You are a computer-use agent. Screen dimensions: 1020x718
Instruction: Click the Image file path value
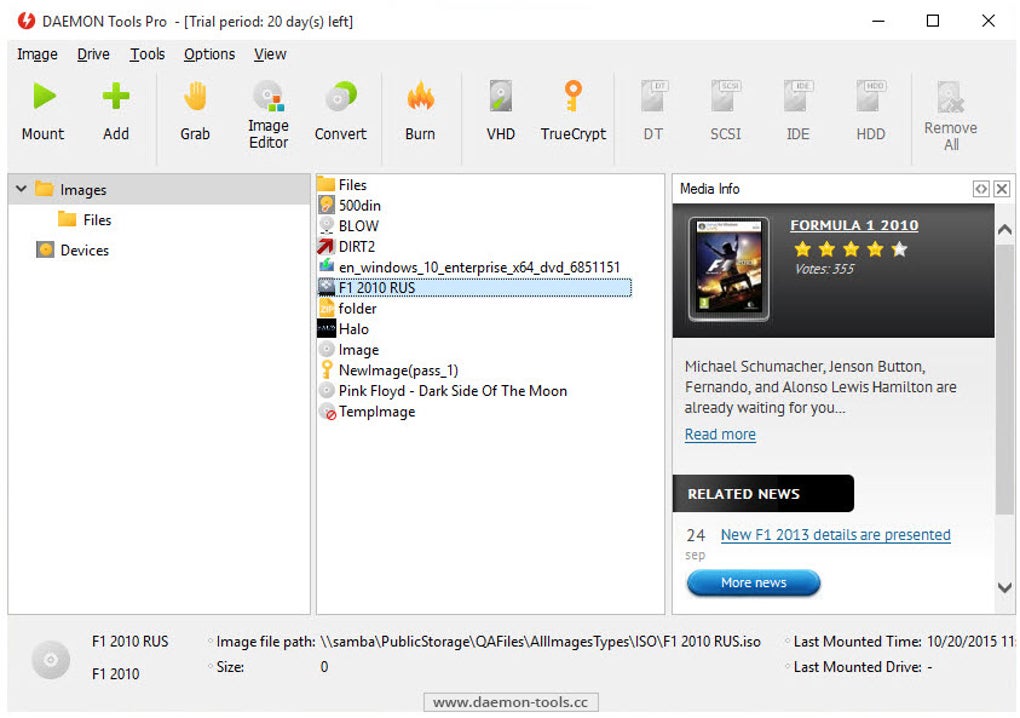(x=540, y=641)
